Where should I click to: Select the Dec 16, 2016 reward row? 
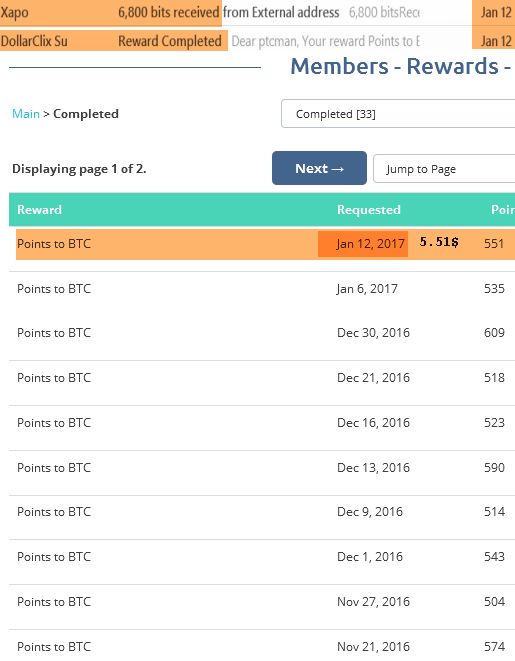pos(262,423)
